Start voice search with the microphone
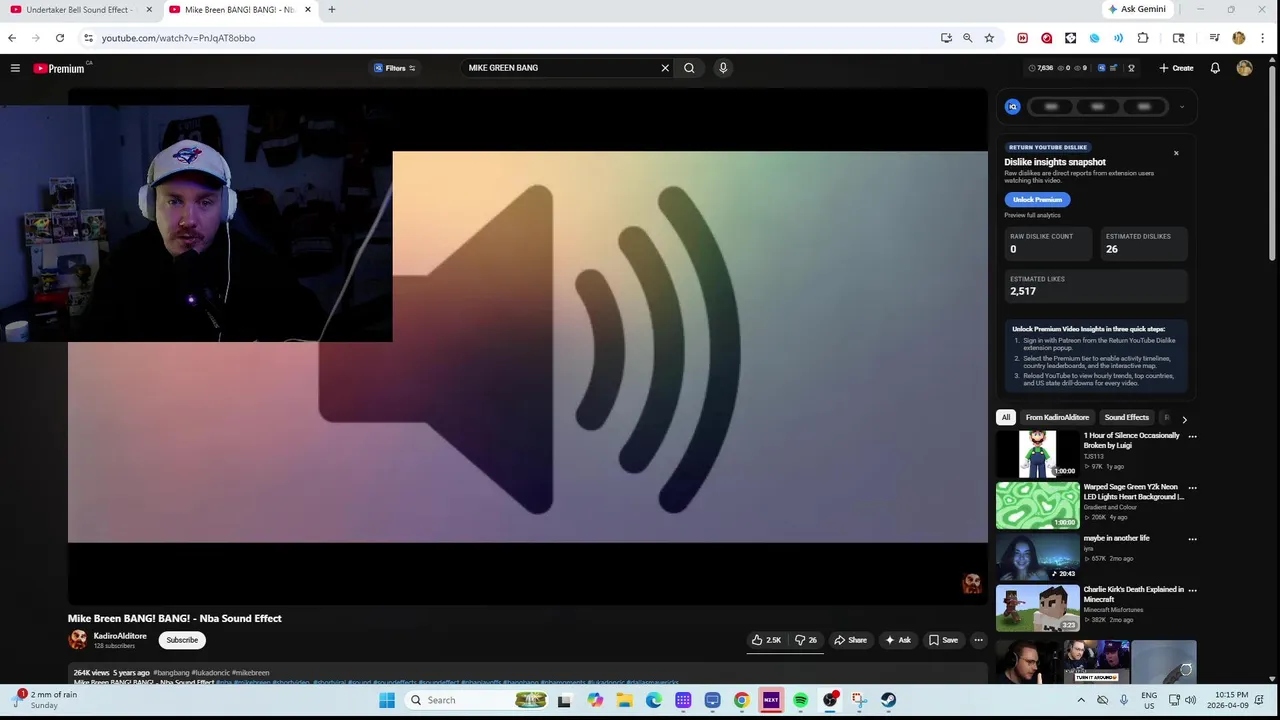The image size is (1280, 720). [723, 68]
